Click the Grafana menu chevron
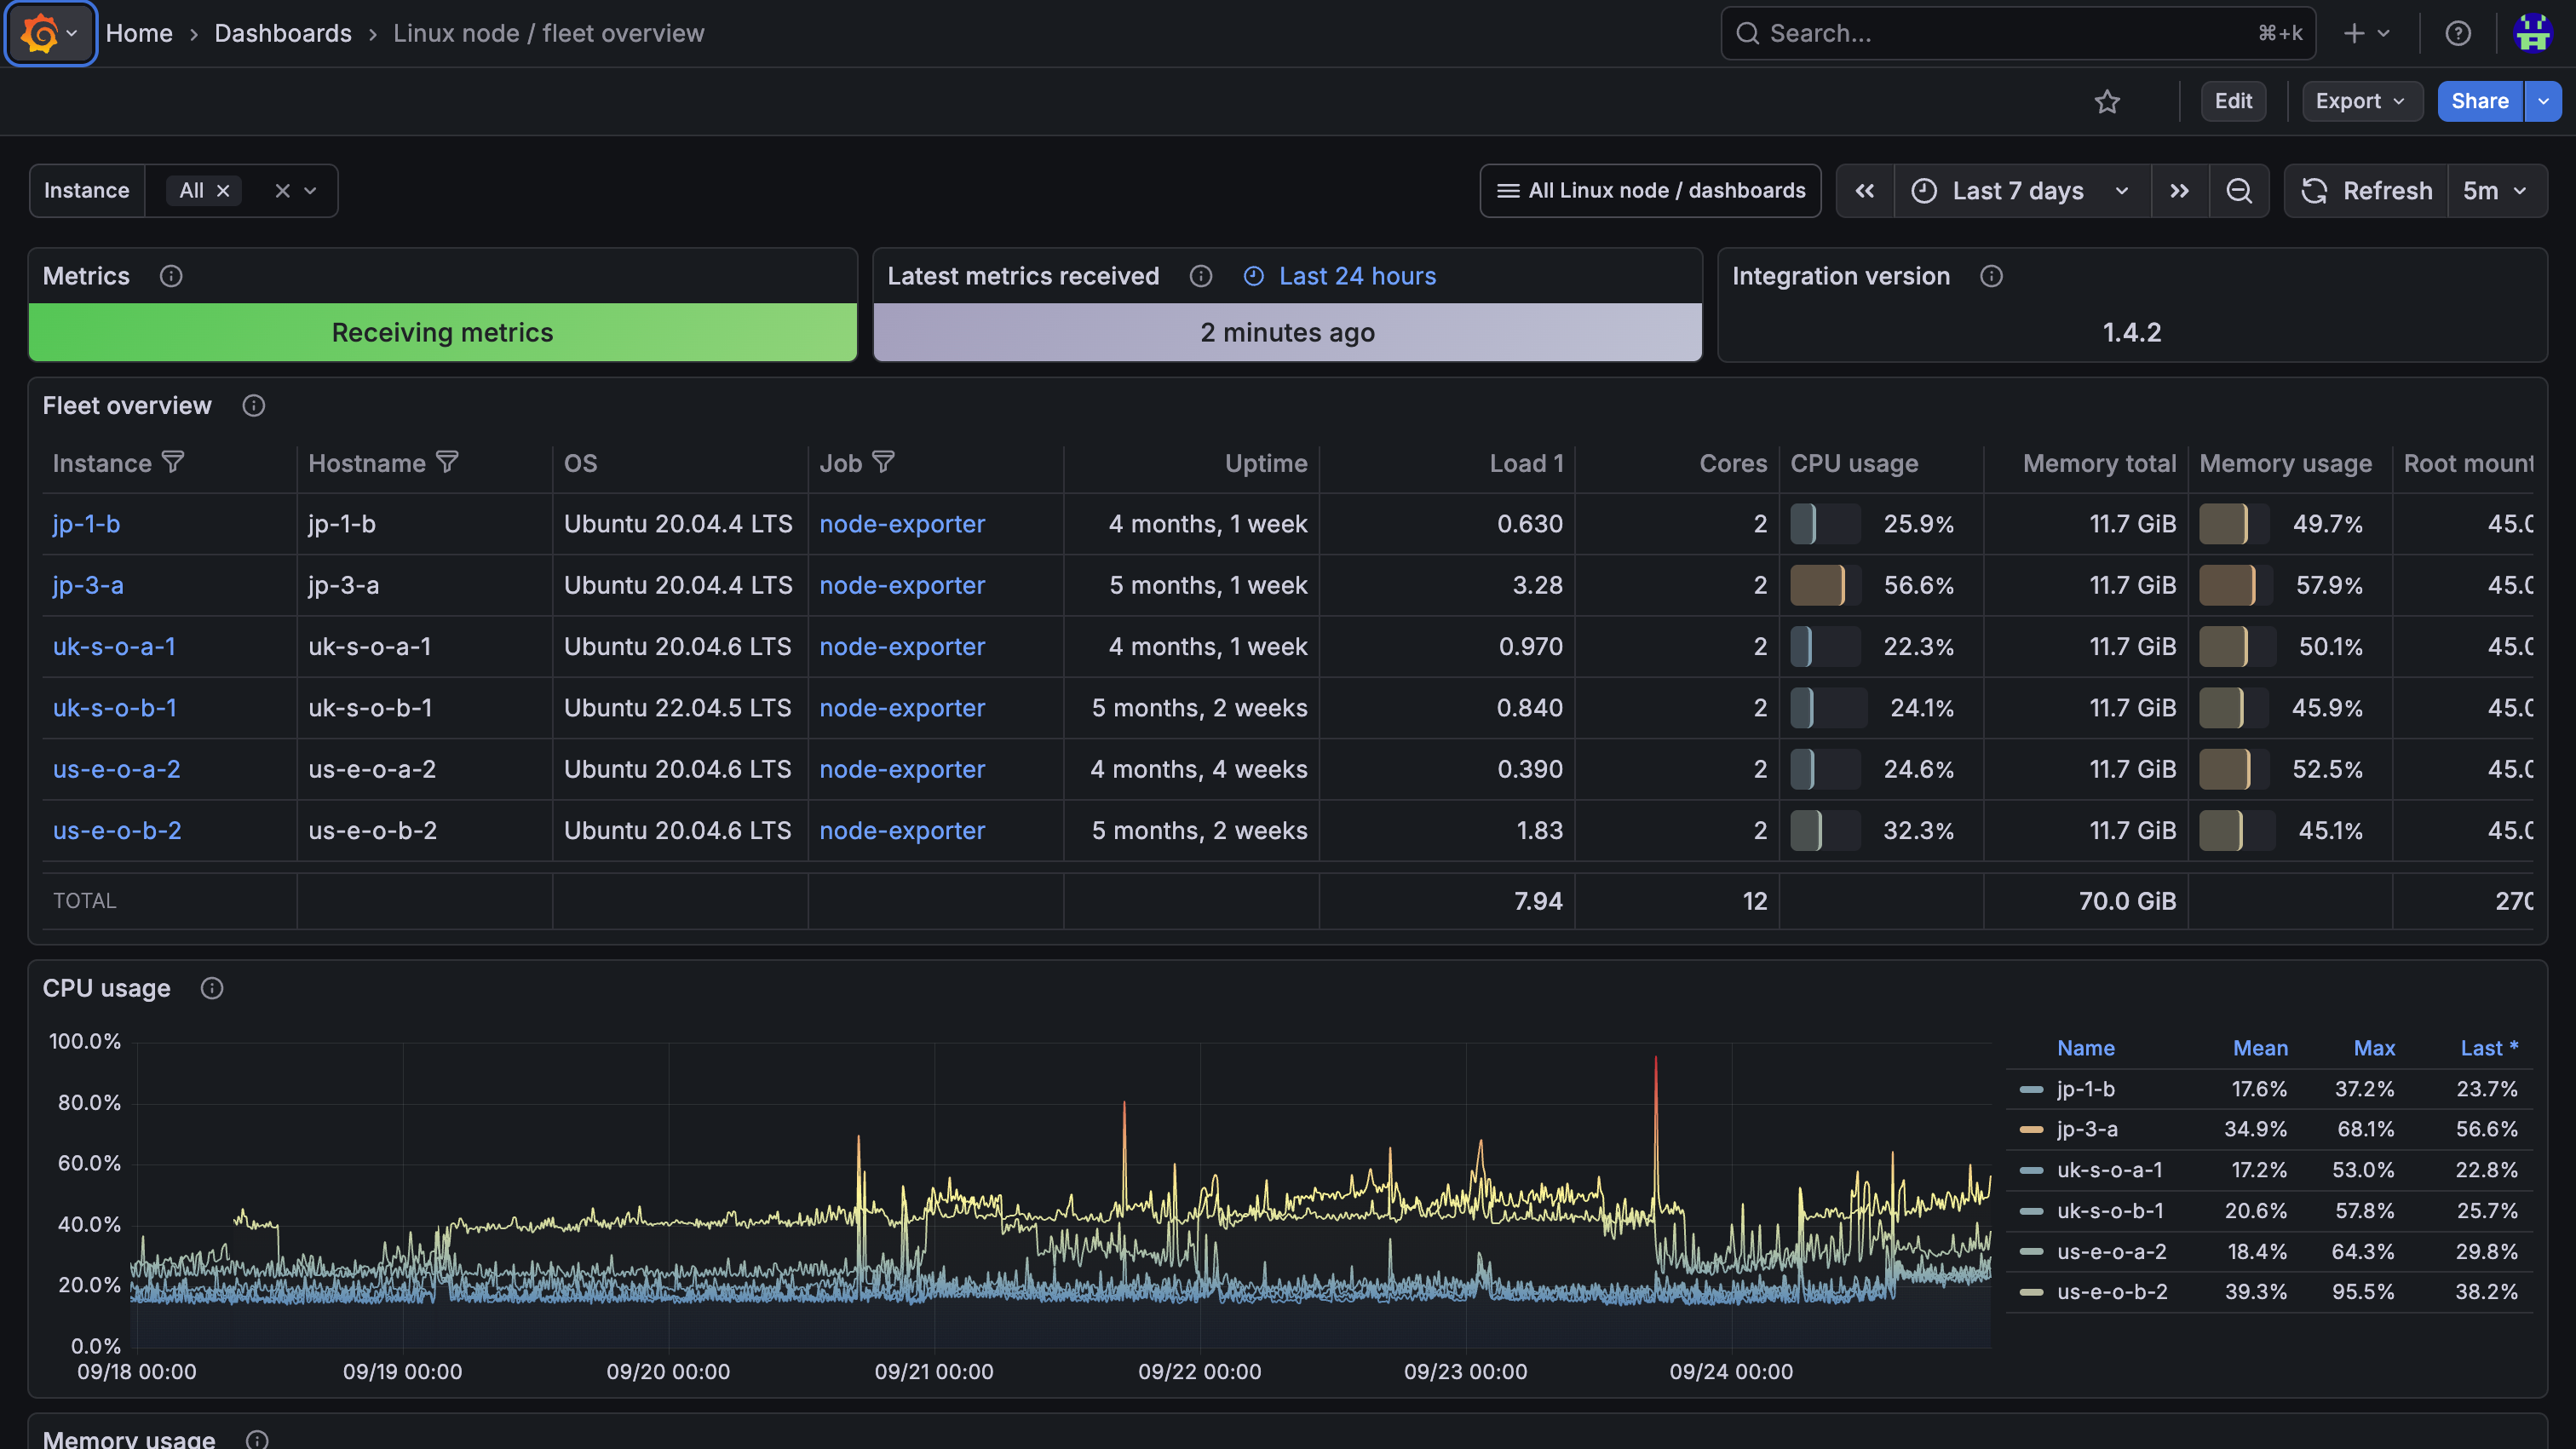This screenshot has width=2576, height=1449. click(x=72, y=34)
